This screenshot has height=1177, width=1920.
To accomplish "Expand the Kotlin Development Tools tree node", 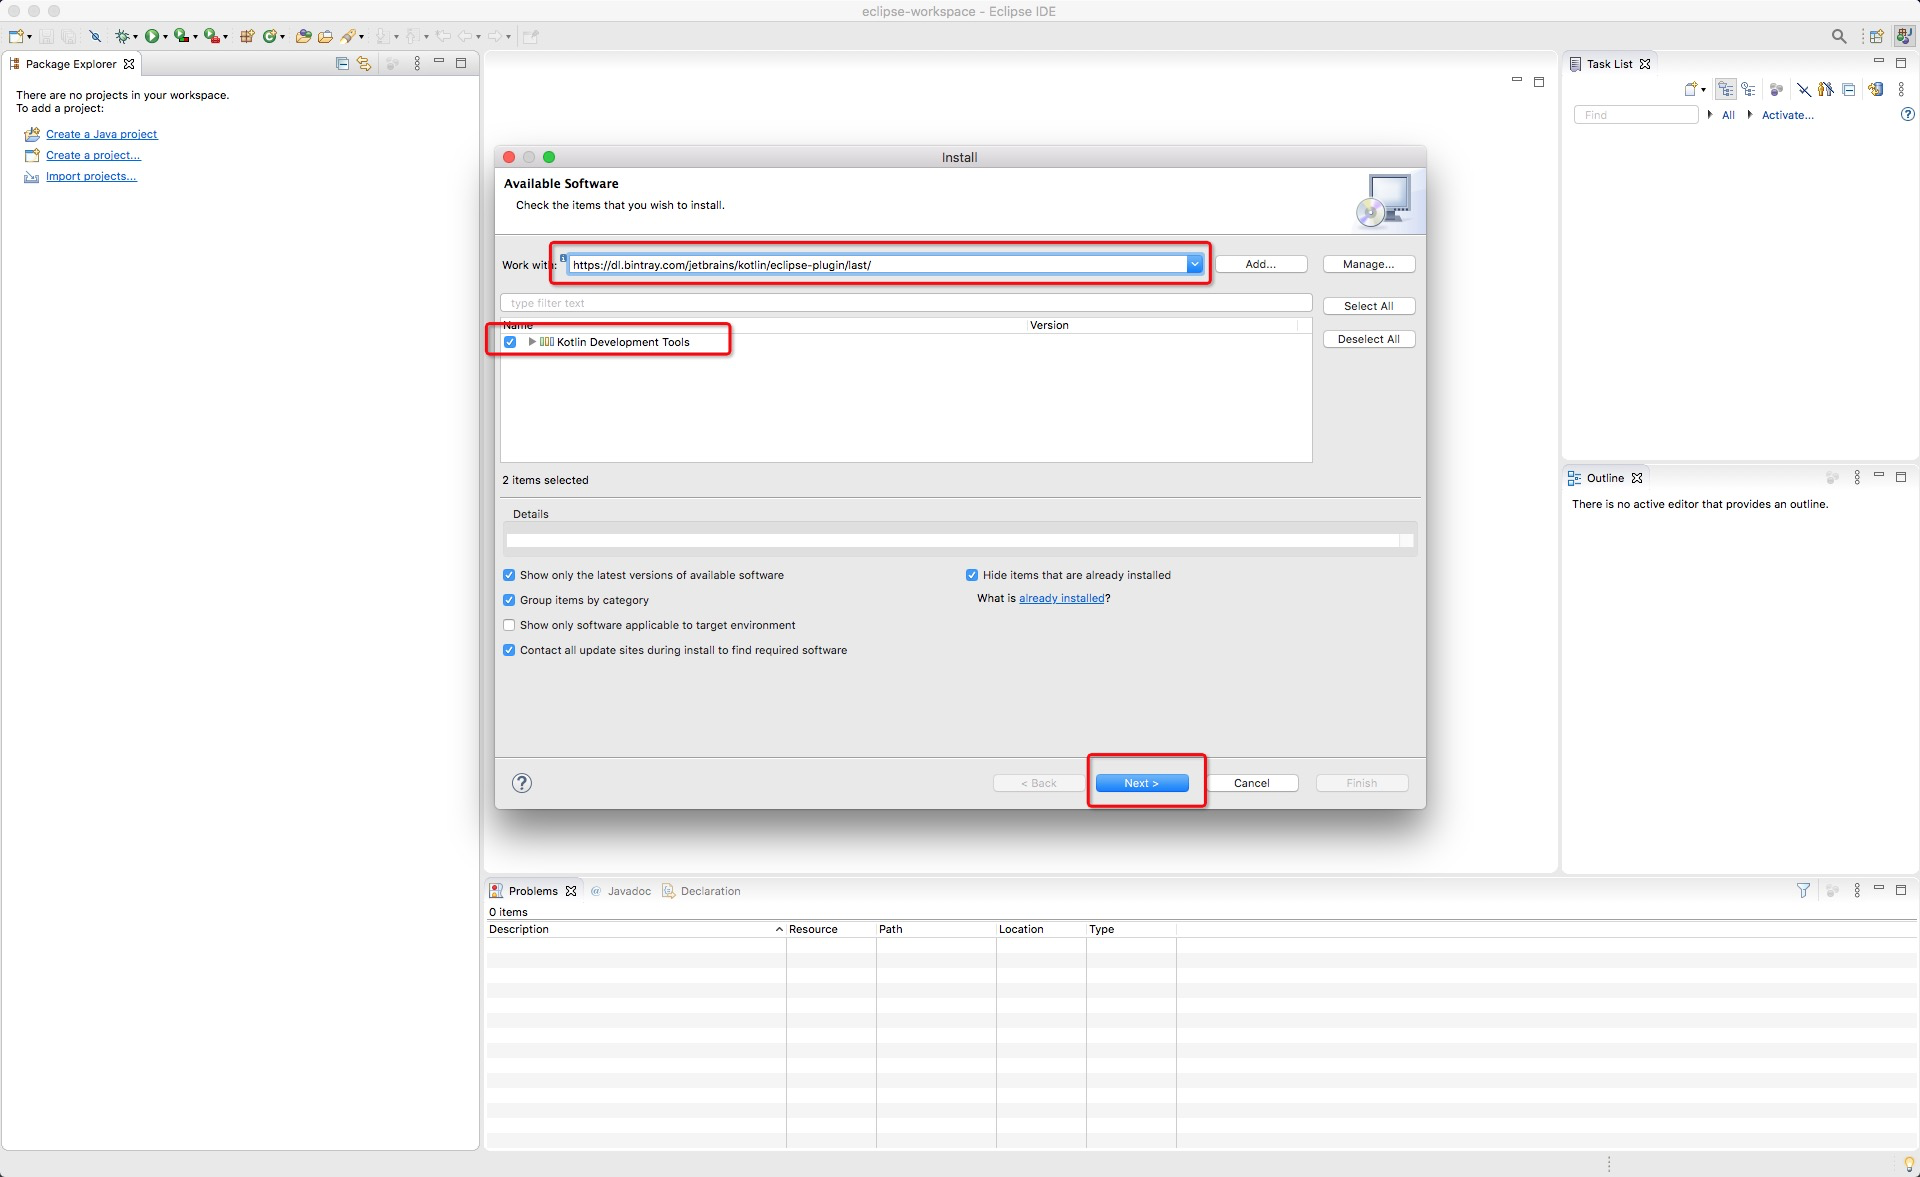I will click(532, 342).
